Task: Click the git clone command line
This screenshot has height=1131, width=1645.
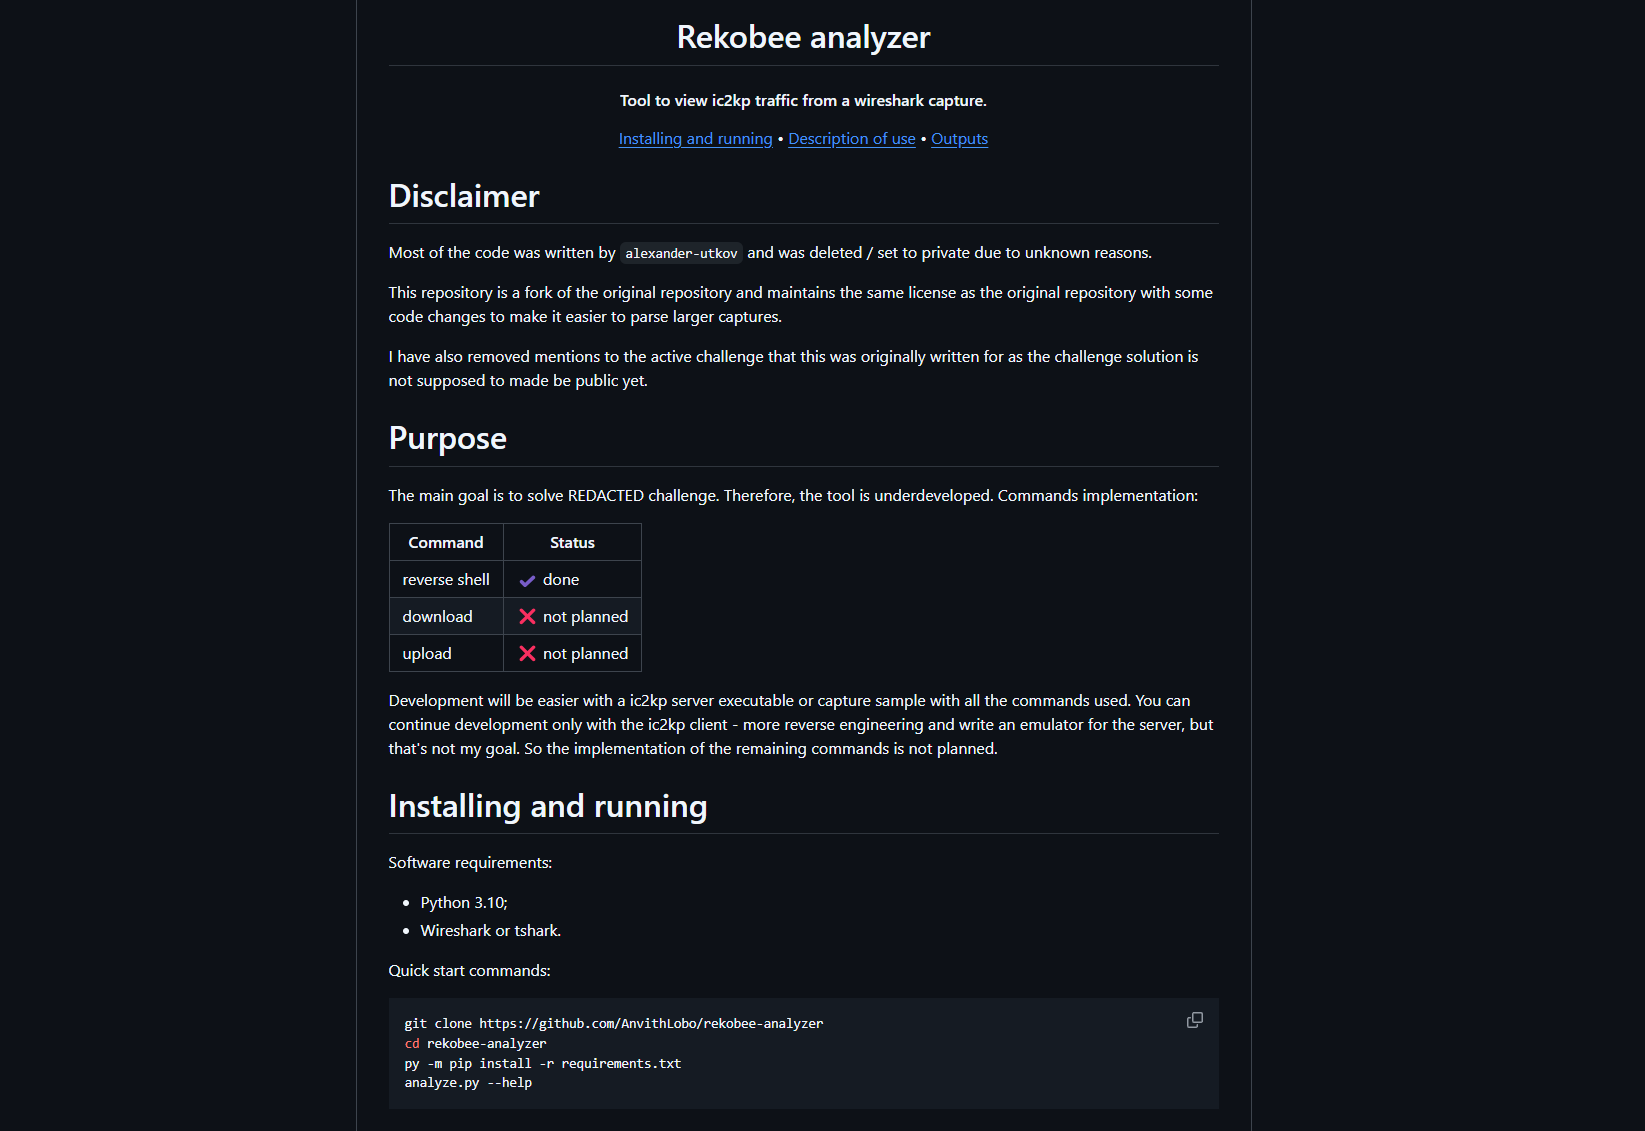Action: (613, 1023)
